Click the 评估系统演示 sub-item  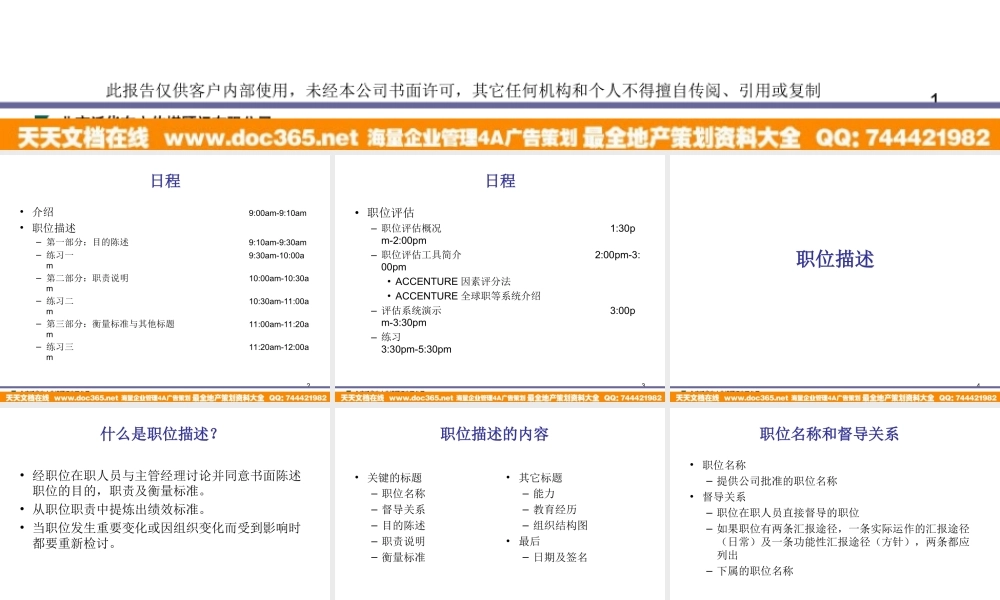[x=411, y=311]
